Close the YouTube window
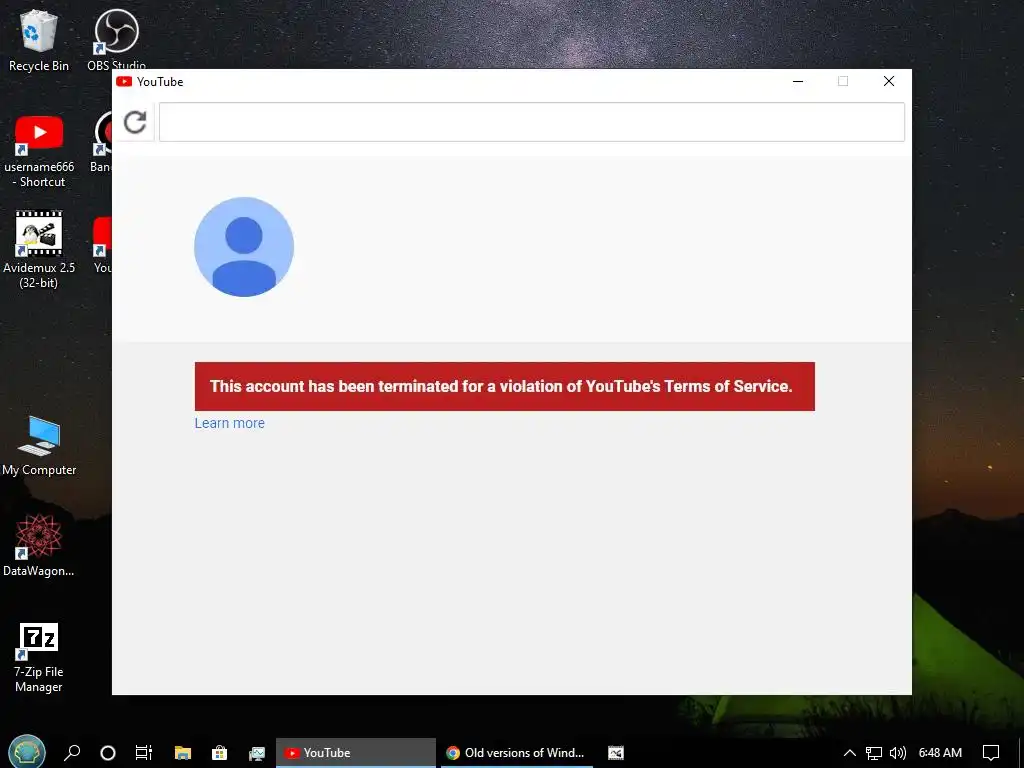This screenshot has height=768, width=1024. pos(889,81)
